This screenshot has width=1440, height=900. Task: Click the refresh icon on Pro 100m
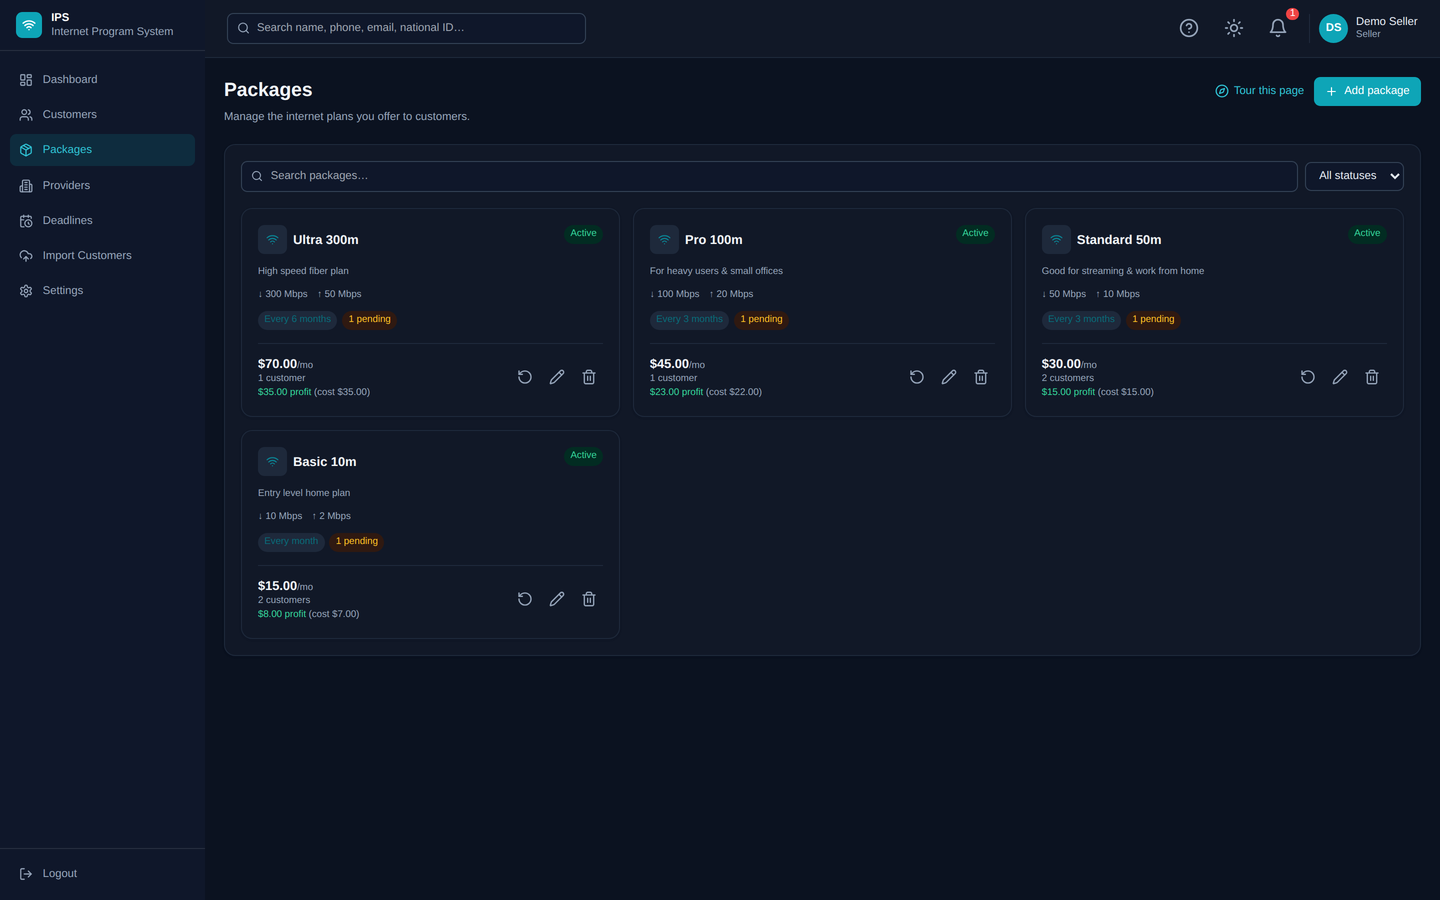tap(917, 377)
